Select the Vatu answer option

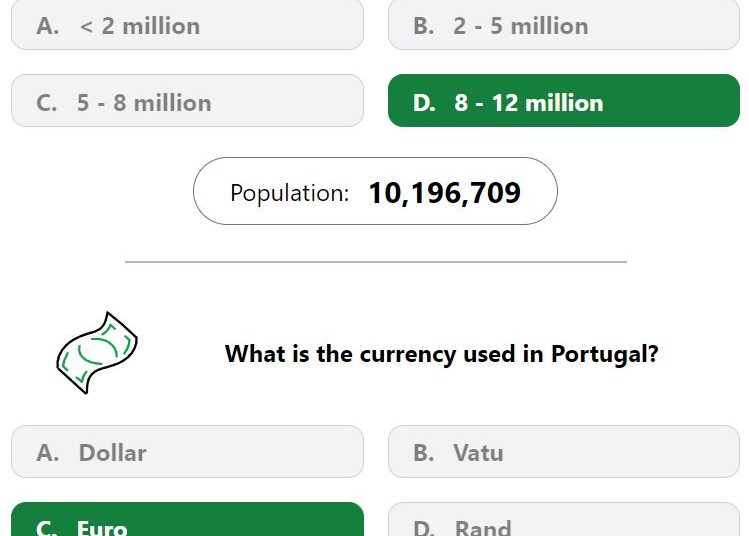564,451
